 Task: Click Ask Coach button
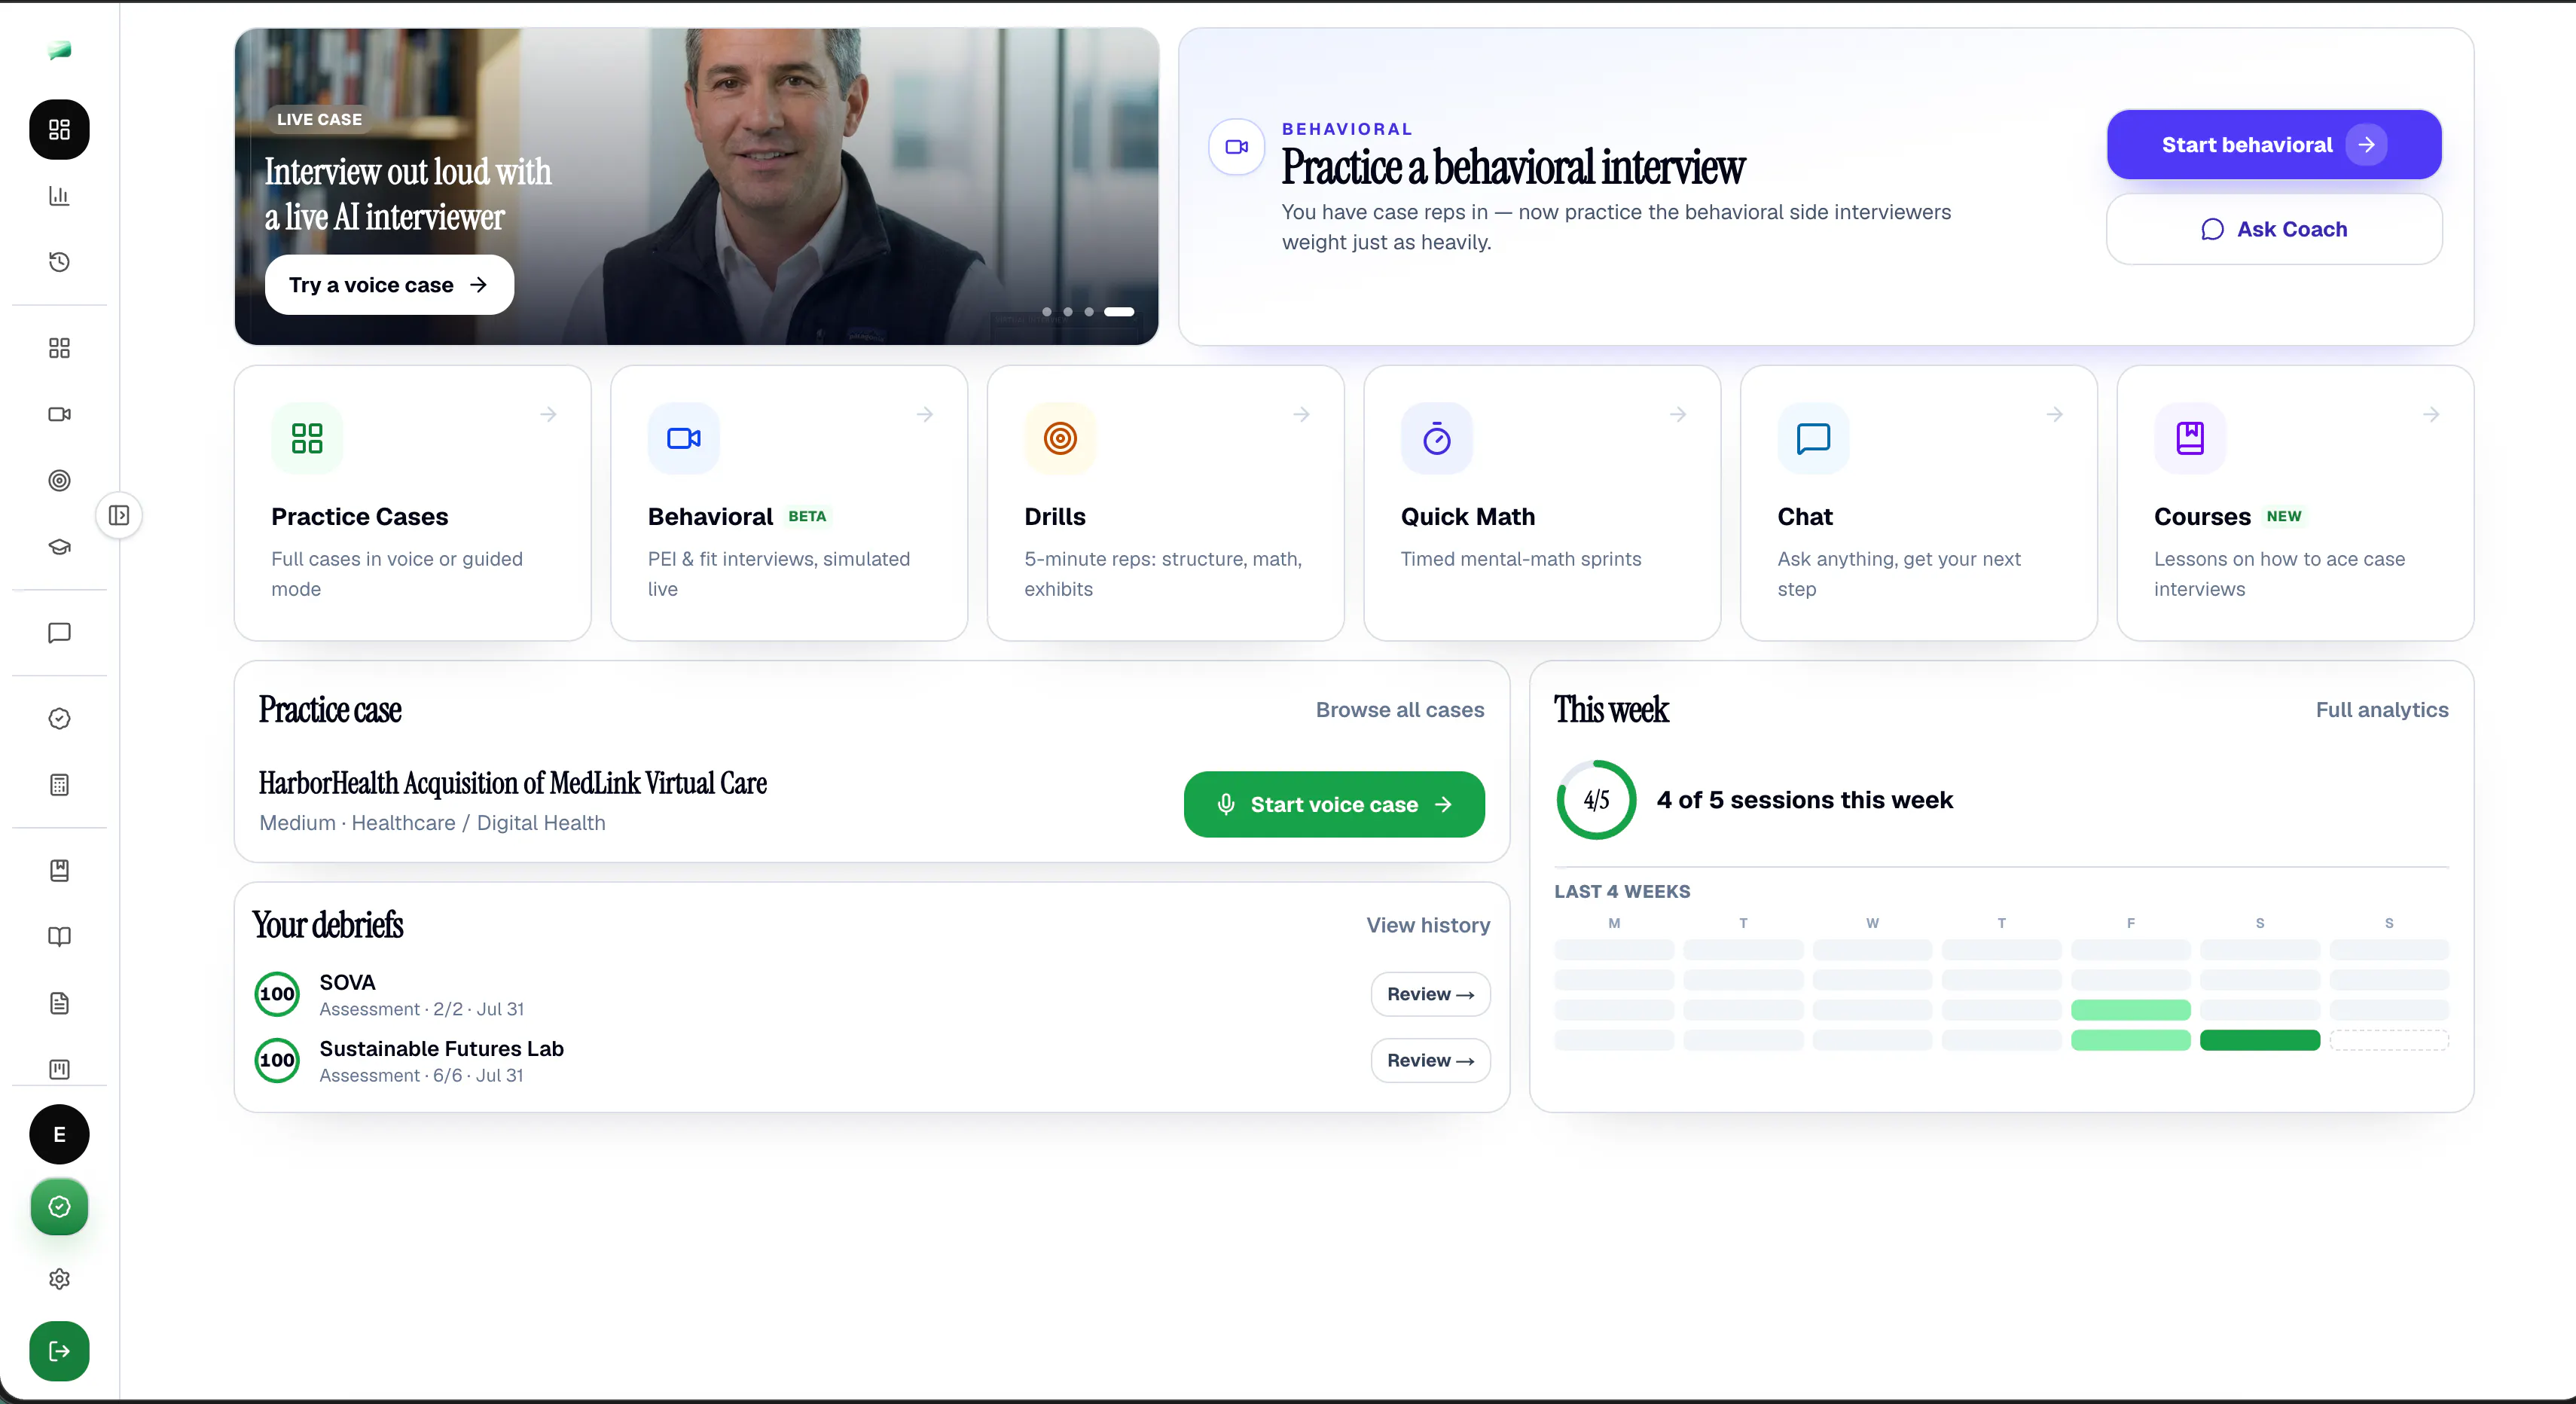tap(2274, 229)
